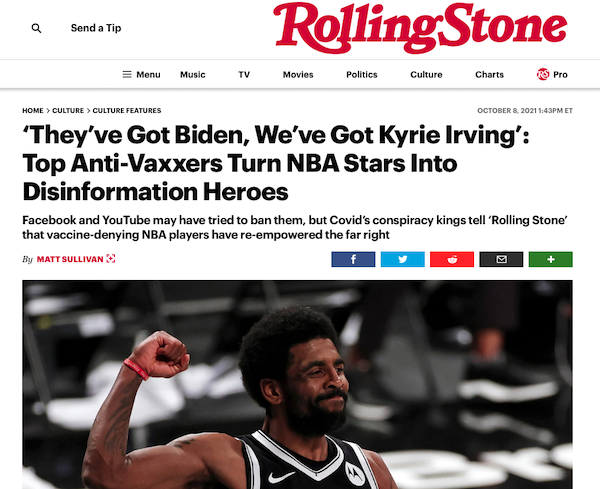Click the icon beside Matt Sullivan's name
This screenshot has width=600, height=489.
click(x=111, y=259)
